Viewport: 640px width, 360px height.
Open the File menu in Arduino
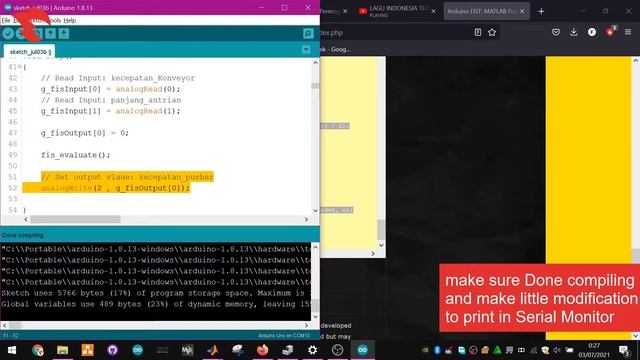click(6, 20)
